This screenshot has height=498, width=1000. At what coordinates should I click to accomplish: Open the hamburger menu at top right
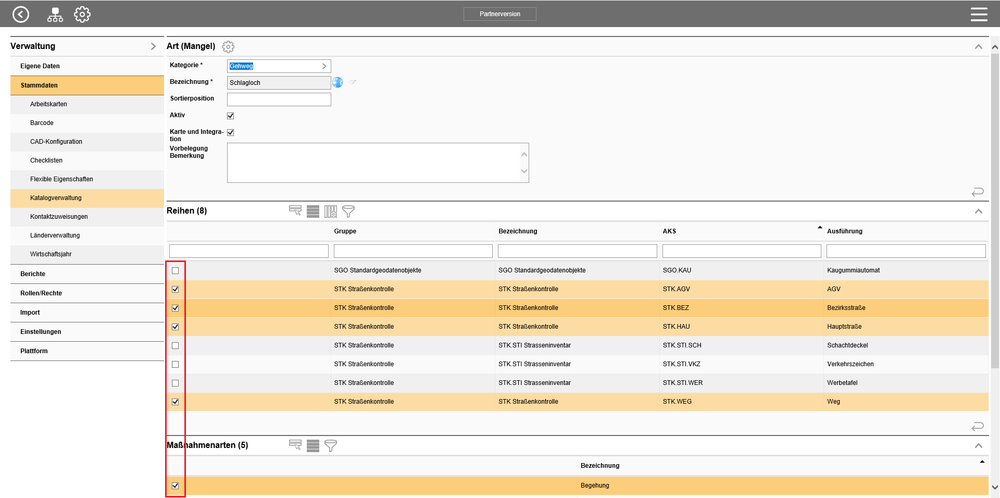coord(978,14)
